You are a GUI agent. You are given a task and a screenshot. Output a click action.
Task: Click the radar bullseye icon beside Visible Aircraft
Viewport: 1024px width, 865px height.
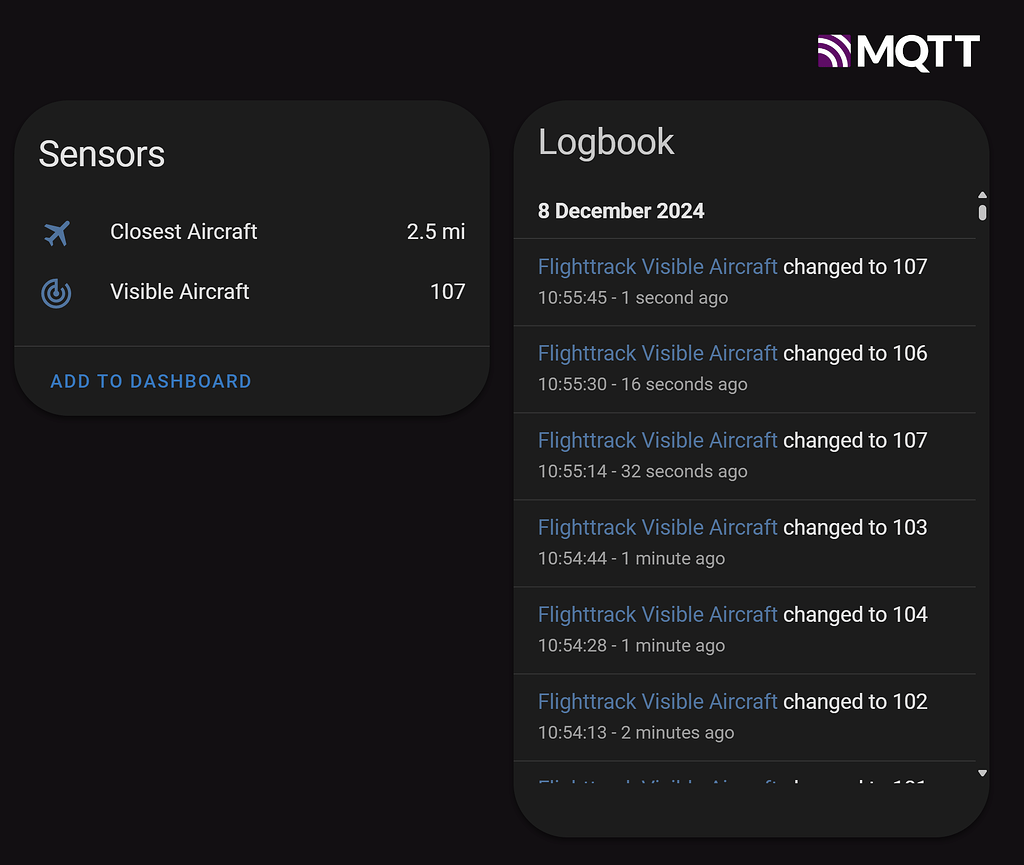click(57, 291)
